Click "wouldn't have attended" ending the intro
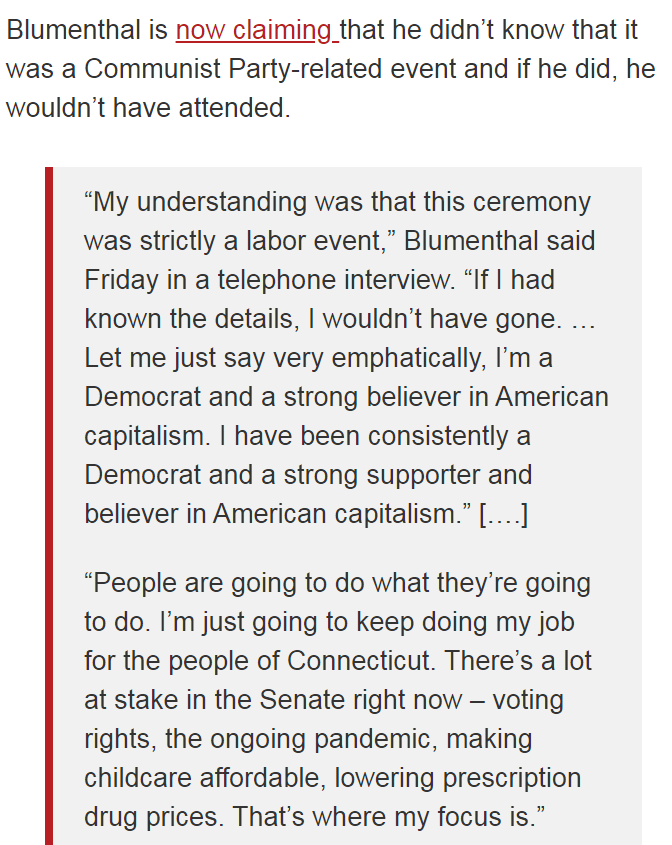This screenshot has height=845, width=672. coord(147,108)
